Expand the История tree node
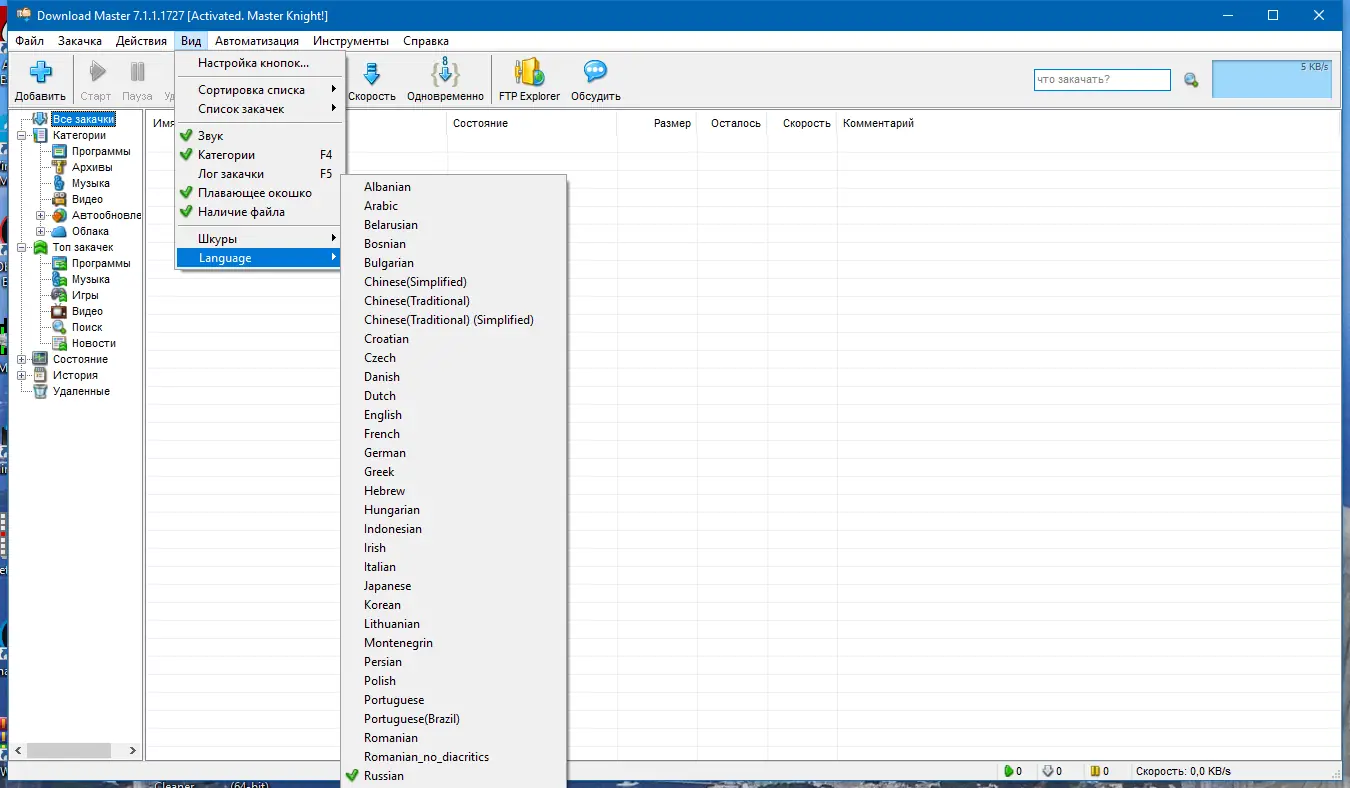 coord(23,375)
